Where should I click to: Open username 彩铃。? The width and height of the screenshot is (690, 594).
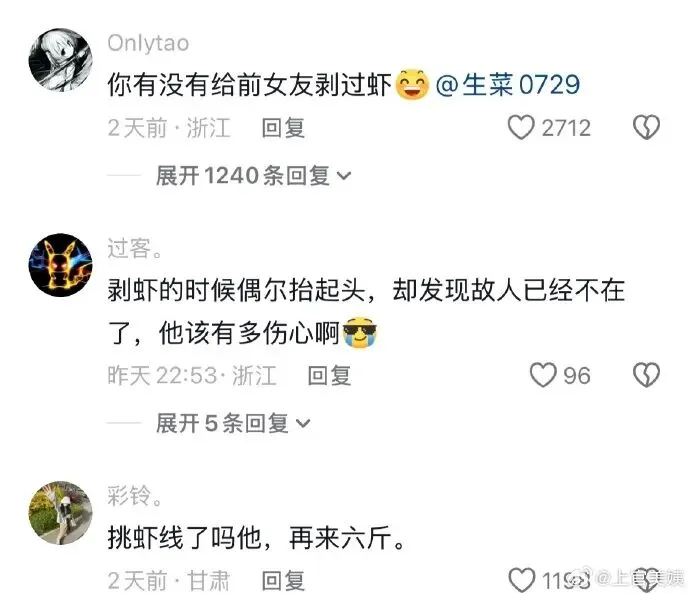click(x=135, y=496)
